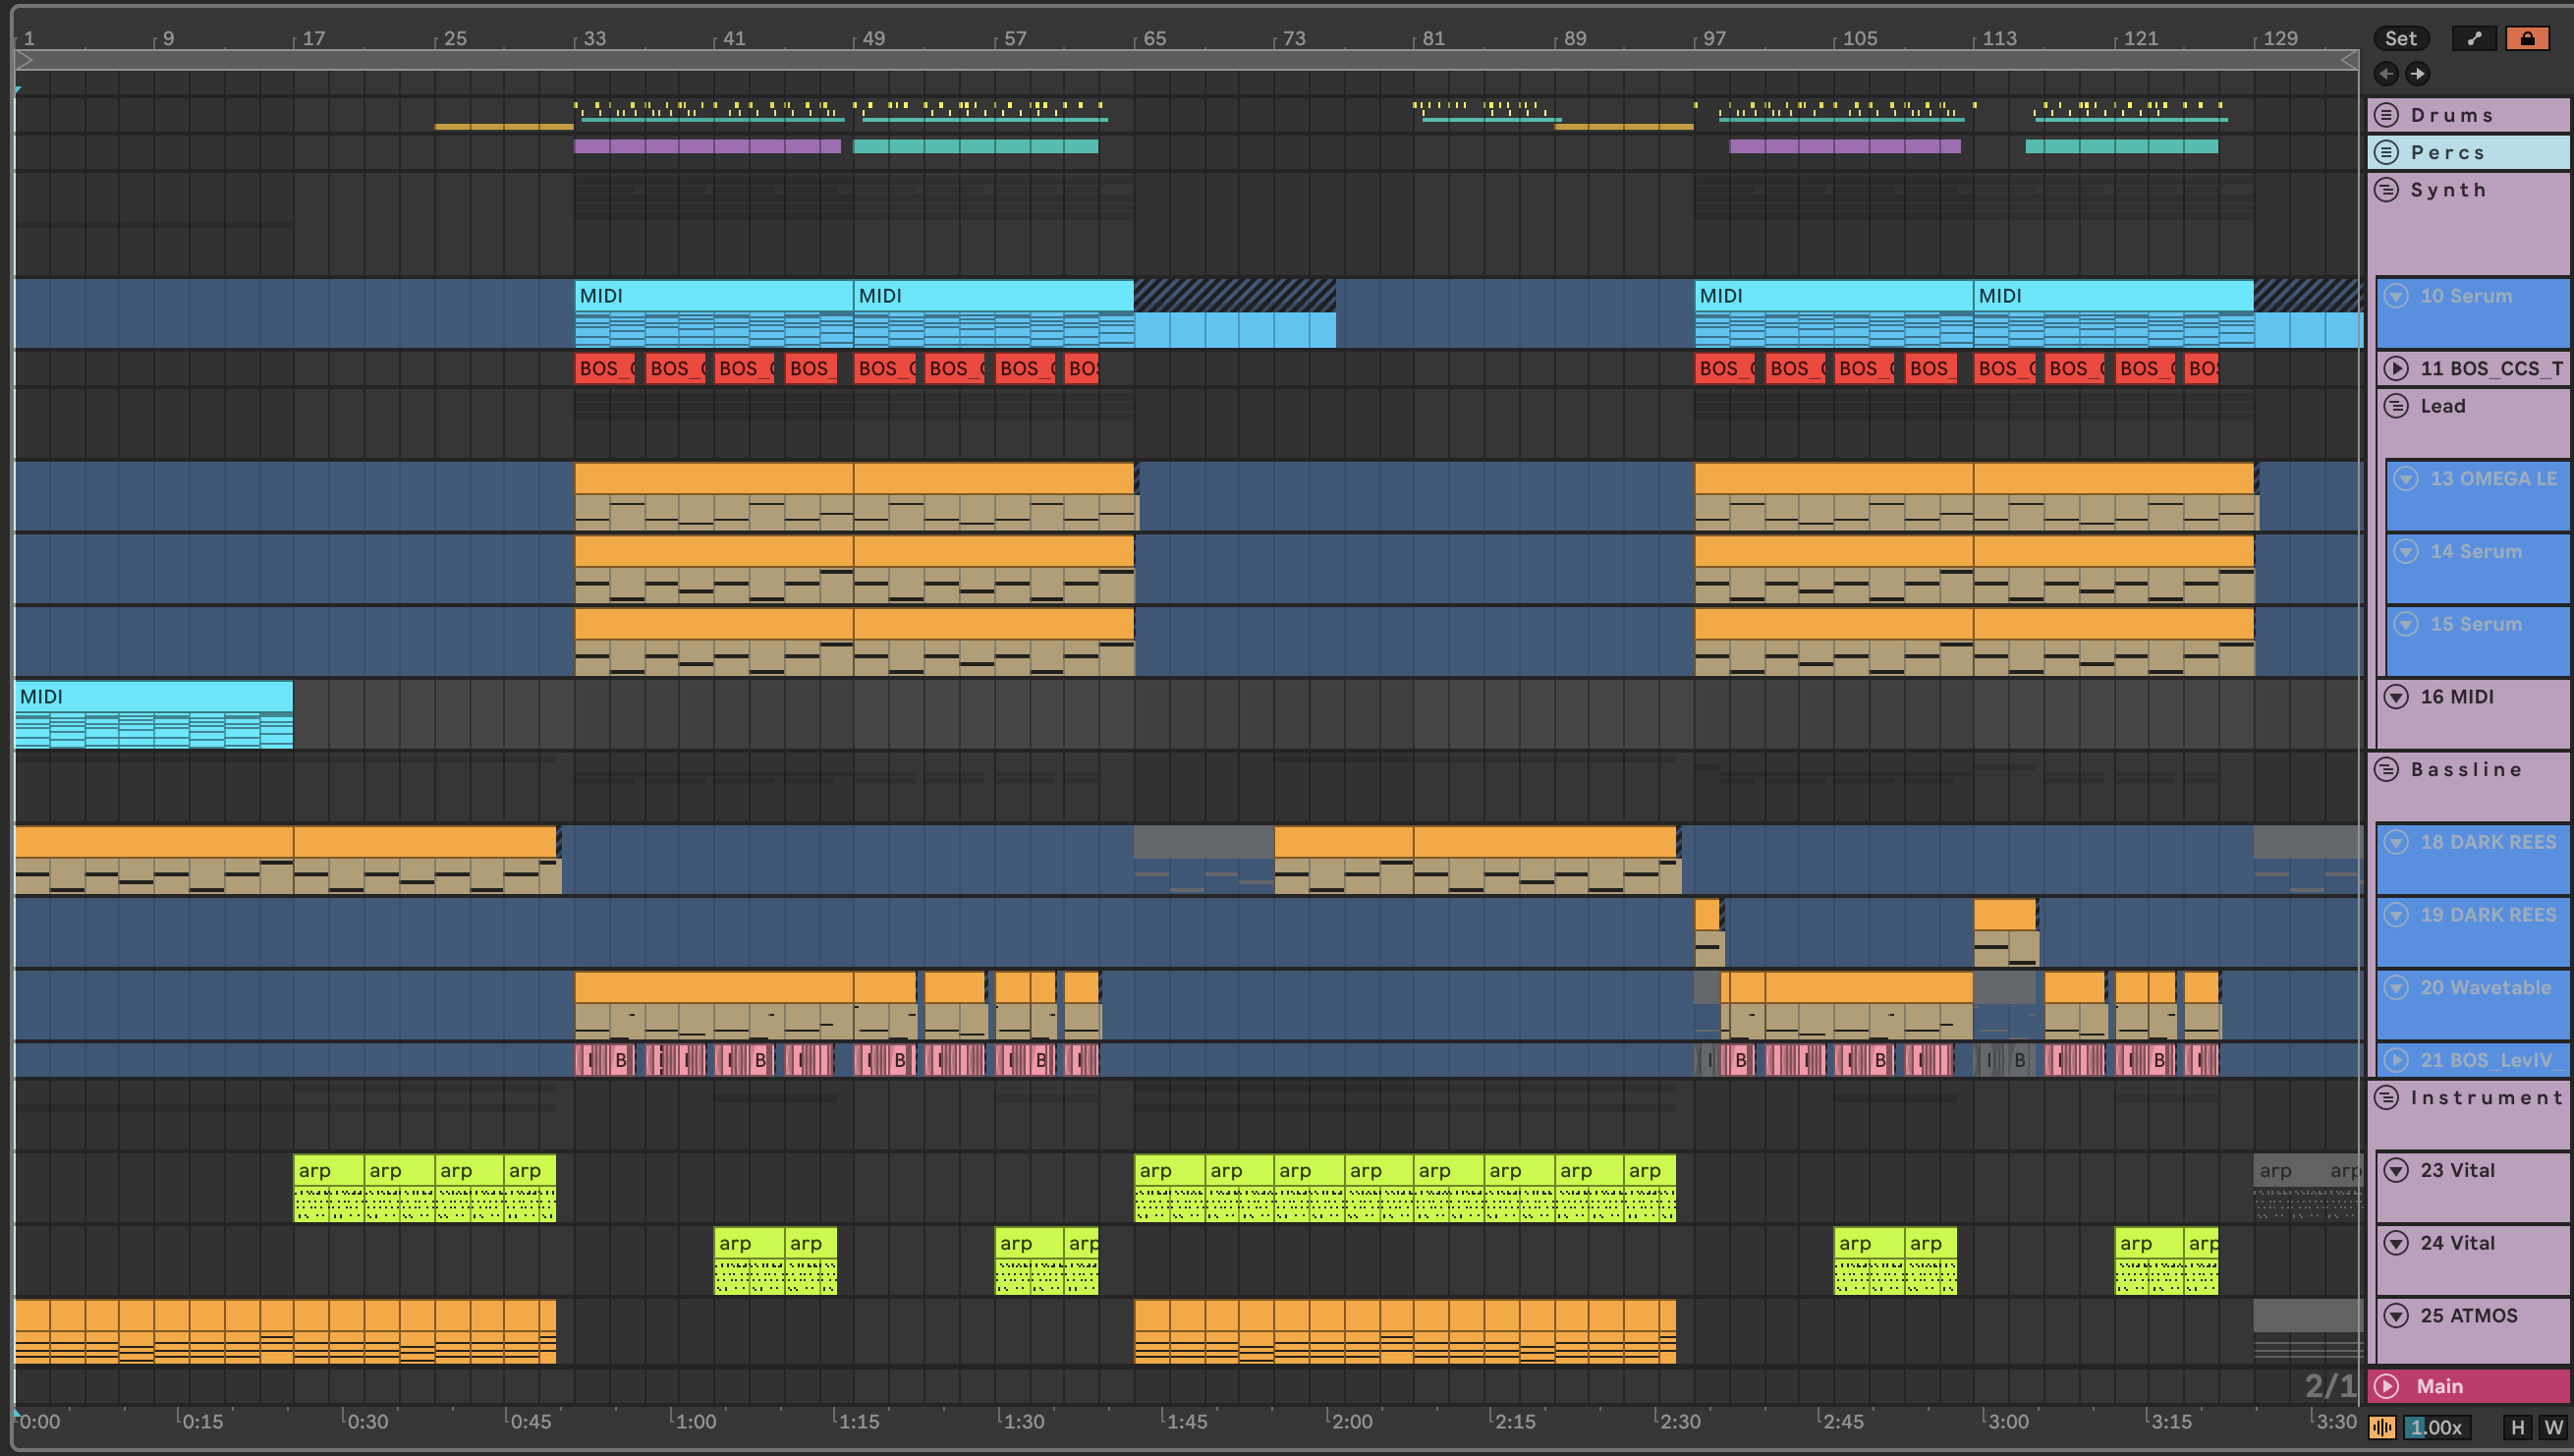
Task: Click the 1.00x zoom value slider
Action: [x=2435, y=1427]
